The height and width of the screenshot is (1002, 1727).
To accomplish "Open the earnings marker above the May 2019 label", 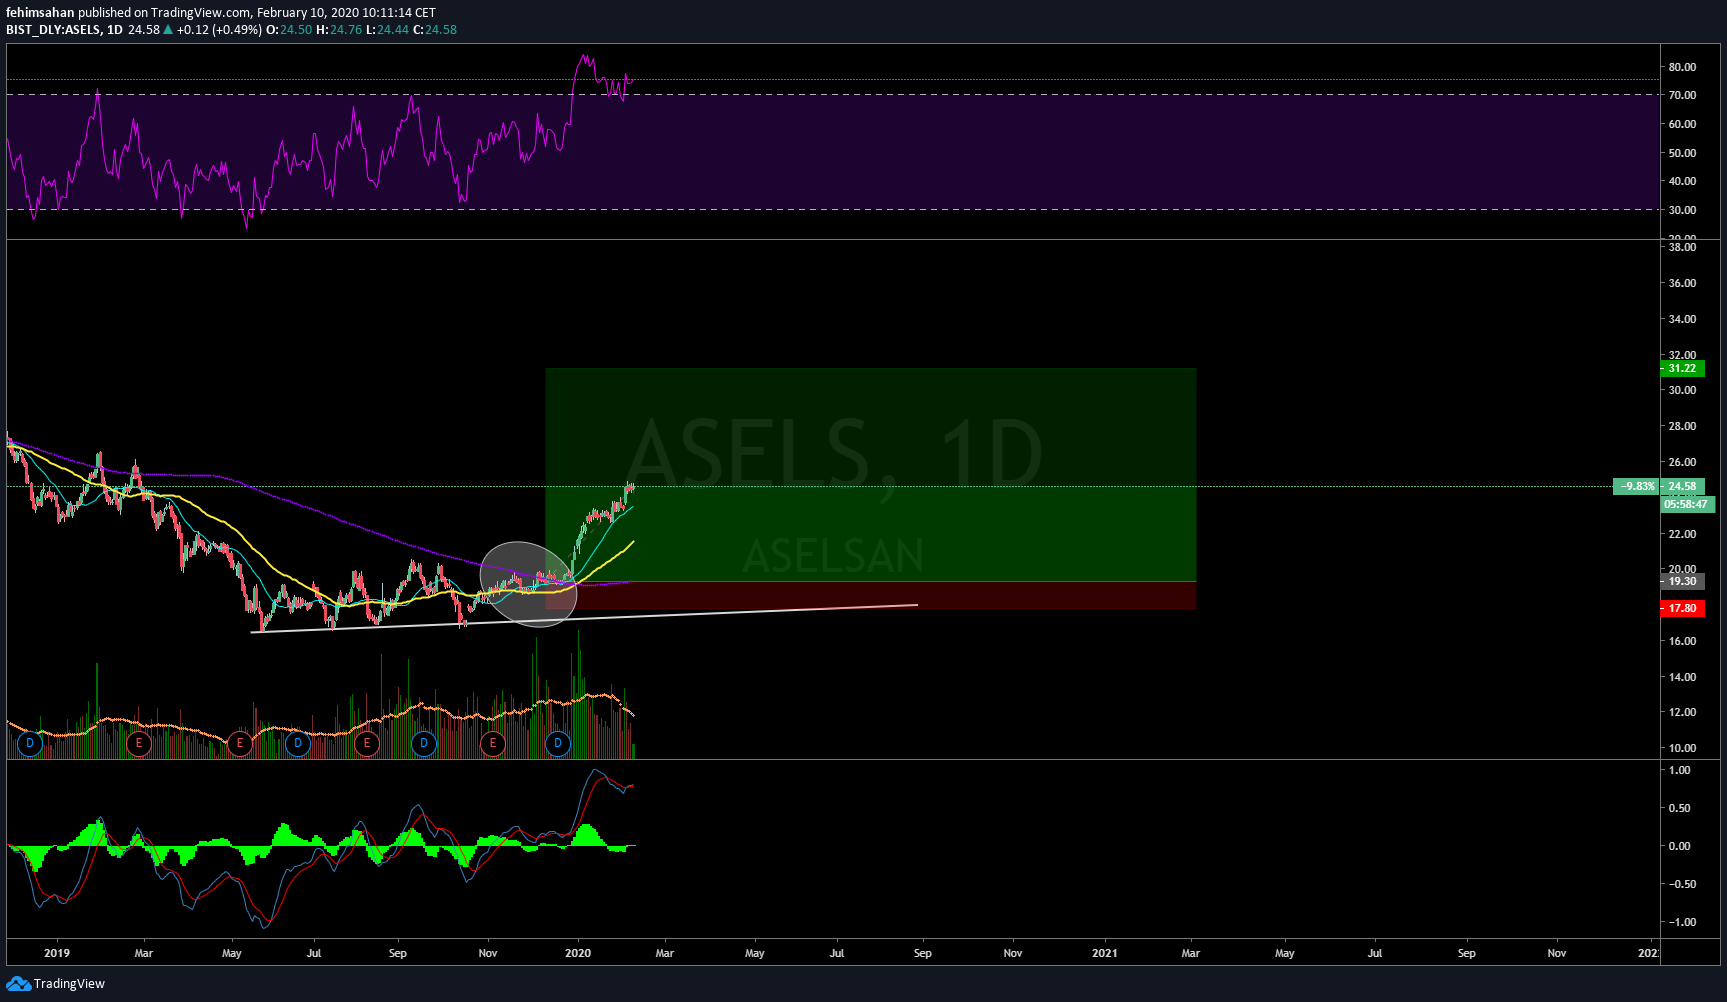I will coord(239,743).
